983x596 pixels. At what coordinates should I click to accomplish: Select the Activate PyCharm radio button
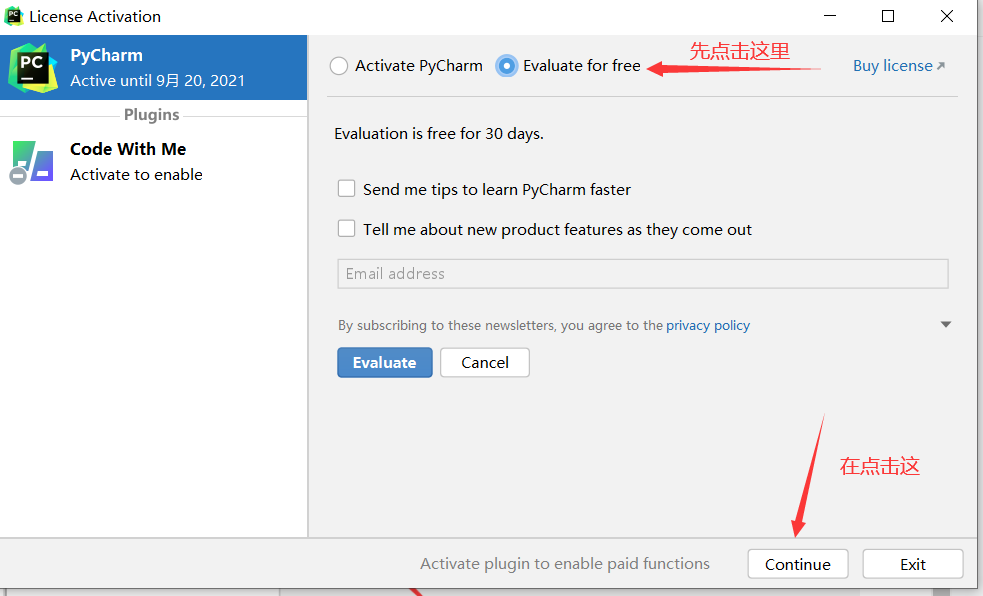(339, 66)
